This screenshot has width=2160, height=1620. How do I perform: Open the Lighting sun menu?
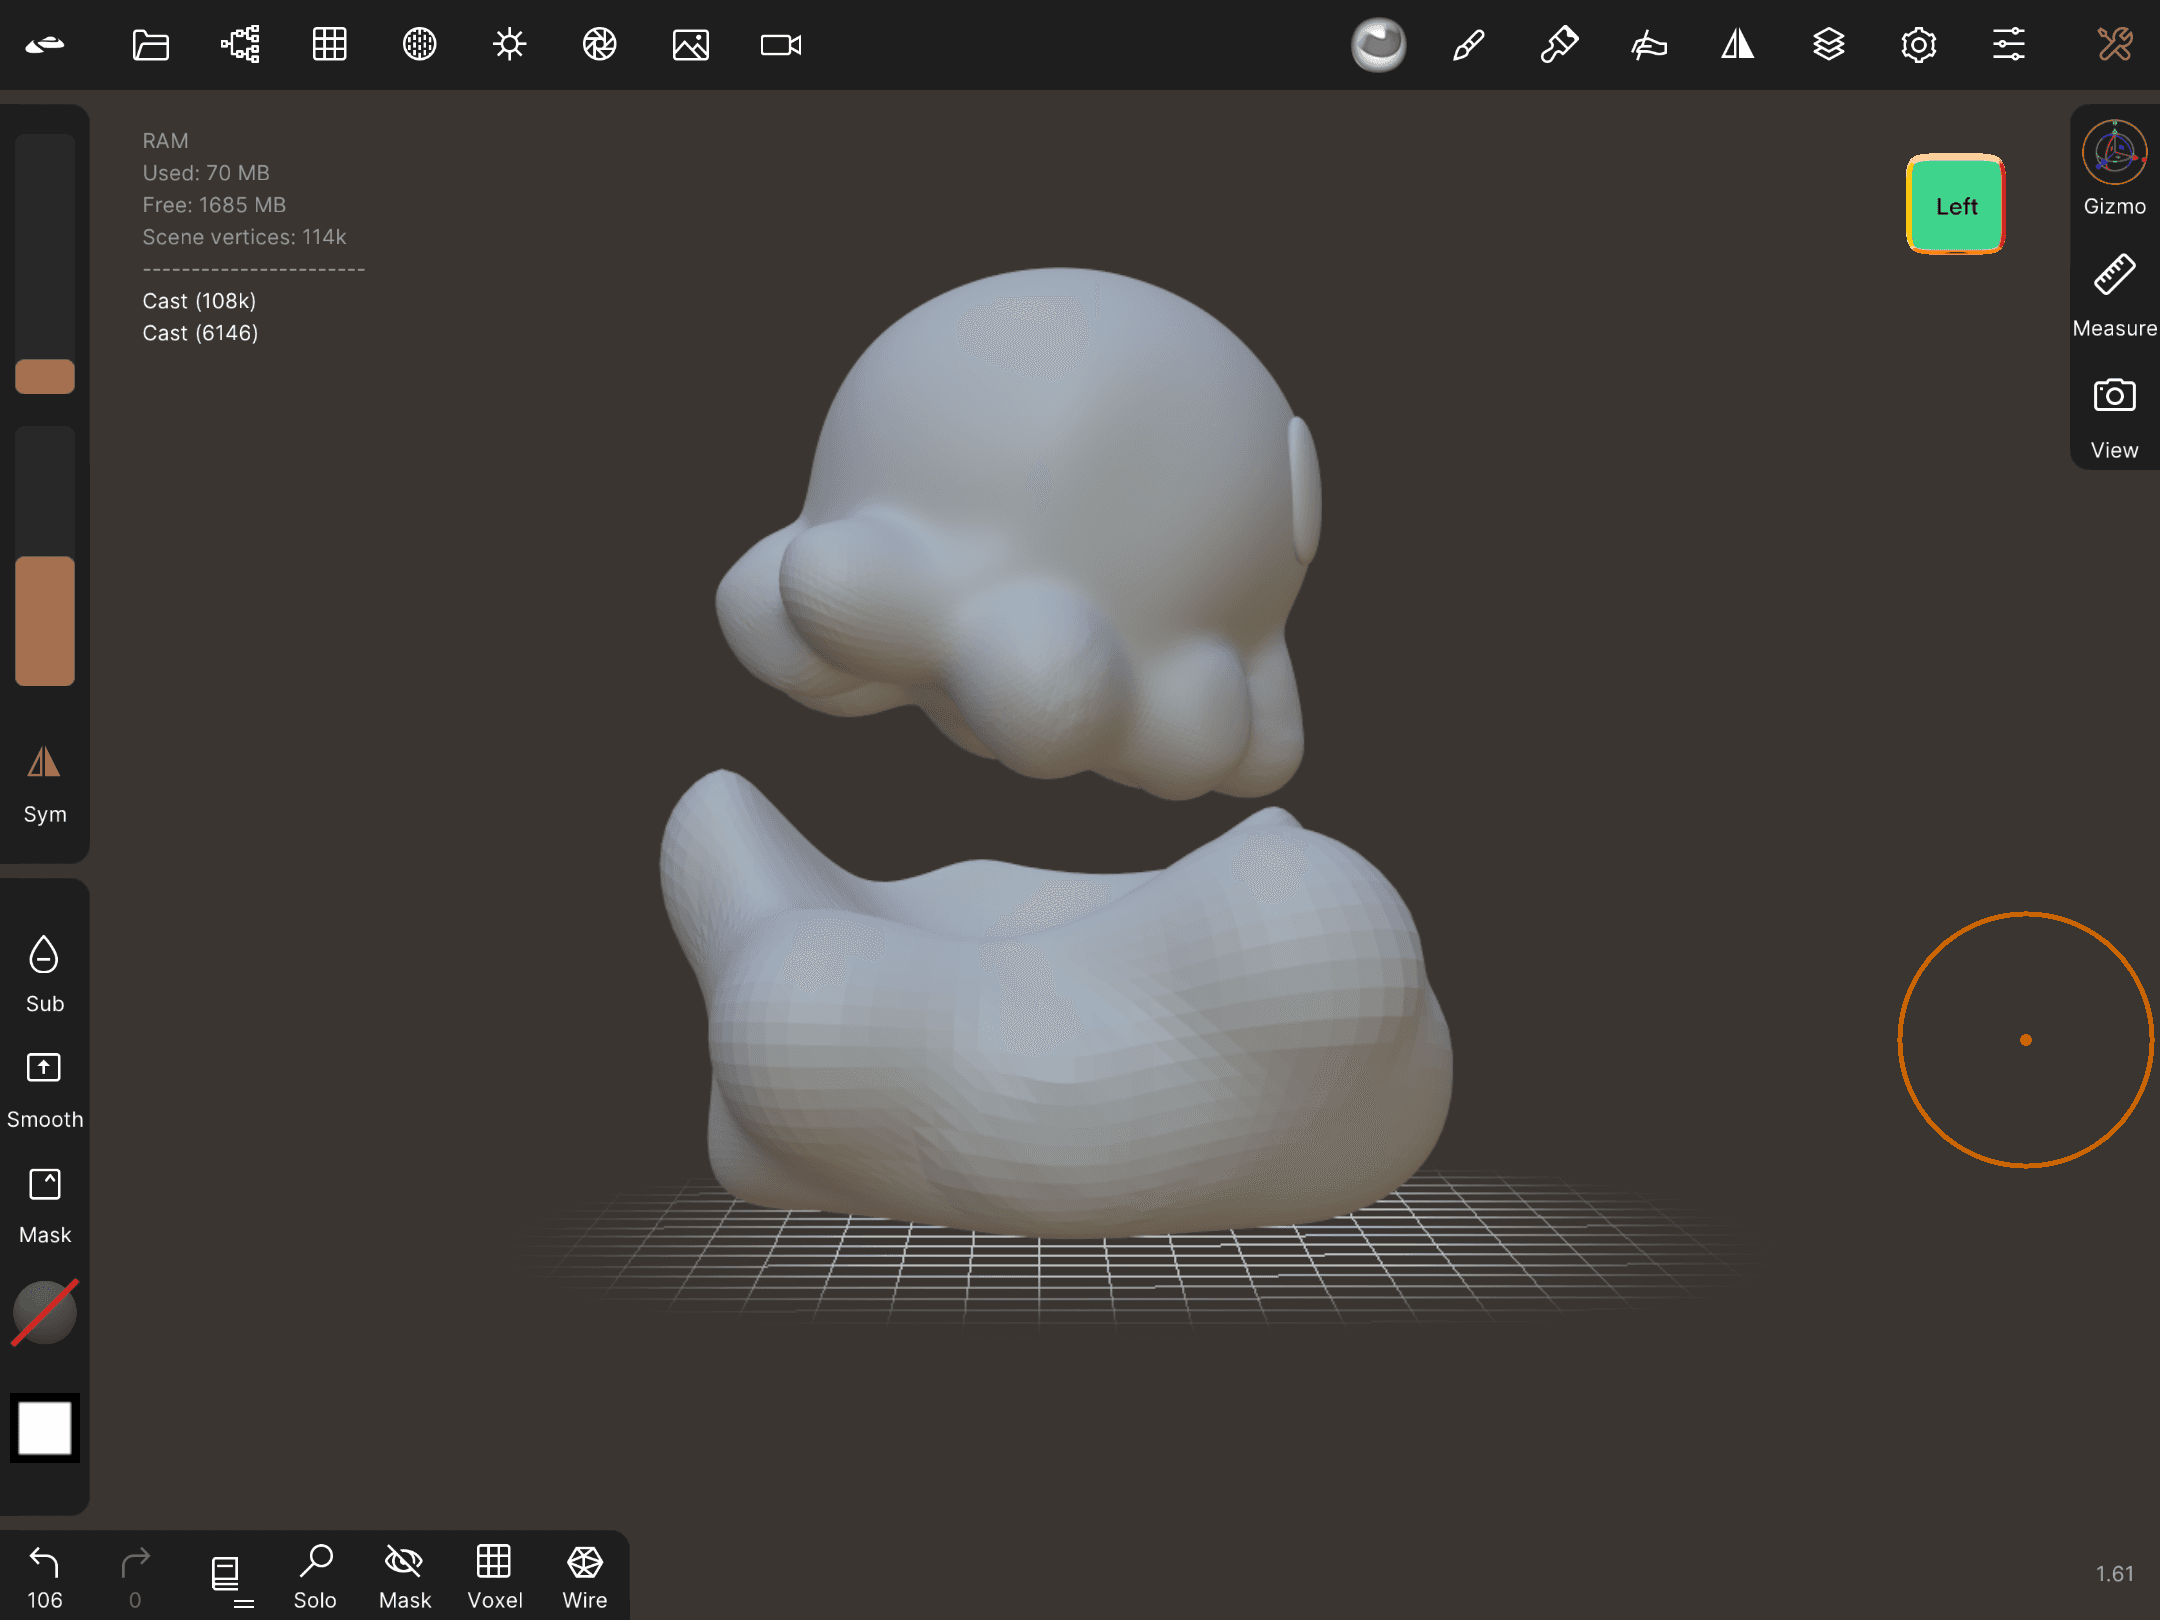coord(509,45)
